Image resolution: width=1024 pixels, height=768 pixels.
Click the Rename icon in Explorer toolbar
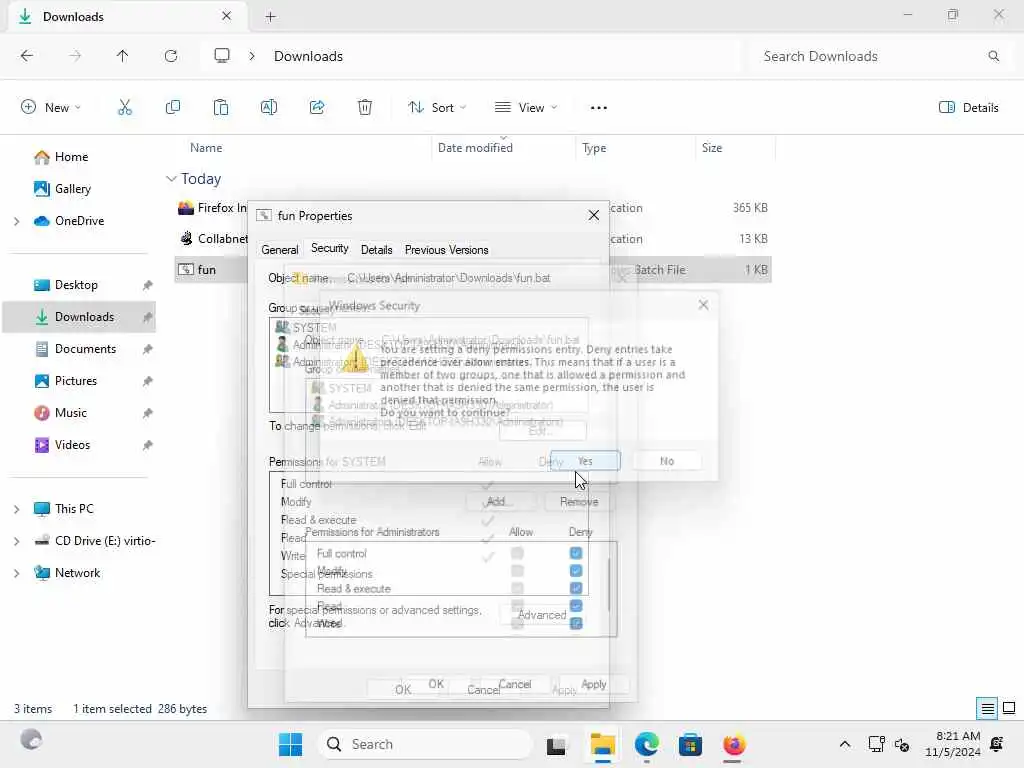click(269, 108)
